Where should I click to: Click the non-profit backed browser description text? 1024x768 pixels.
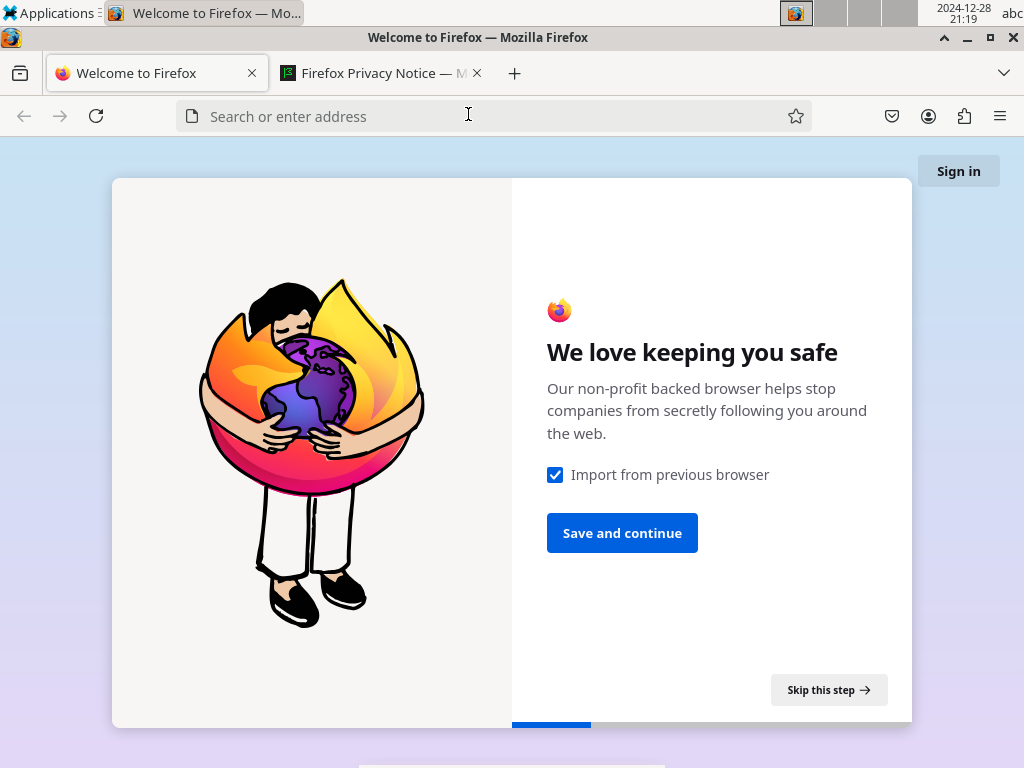(x=707, y=411)
